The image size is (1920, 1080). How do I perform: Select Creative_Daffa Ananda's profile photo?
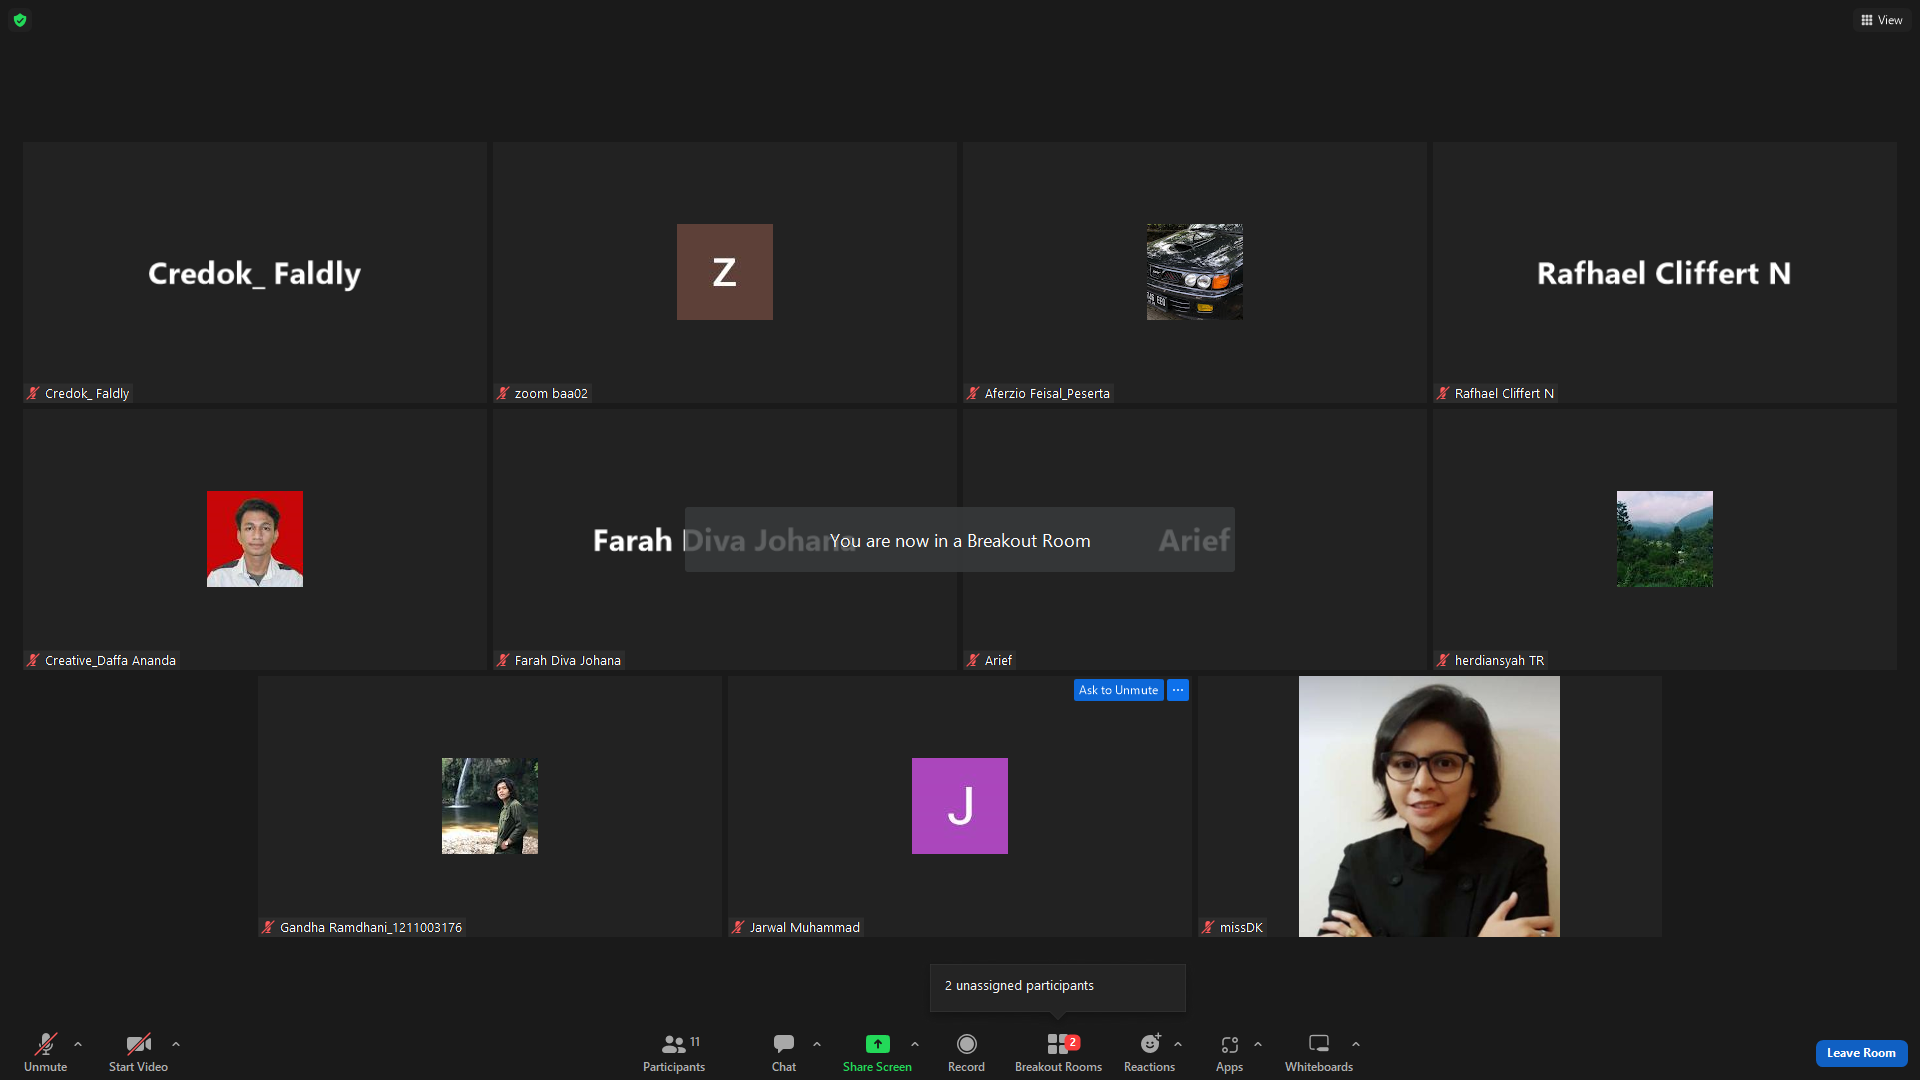pos(255,539)
